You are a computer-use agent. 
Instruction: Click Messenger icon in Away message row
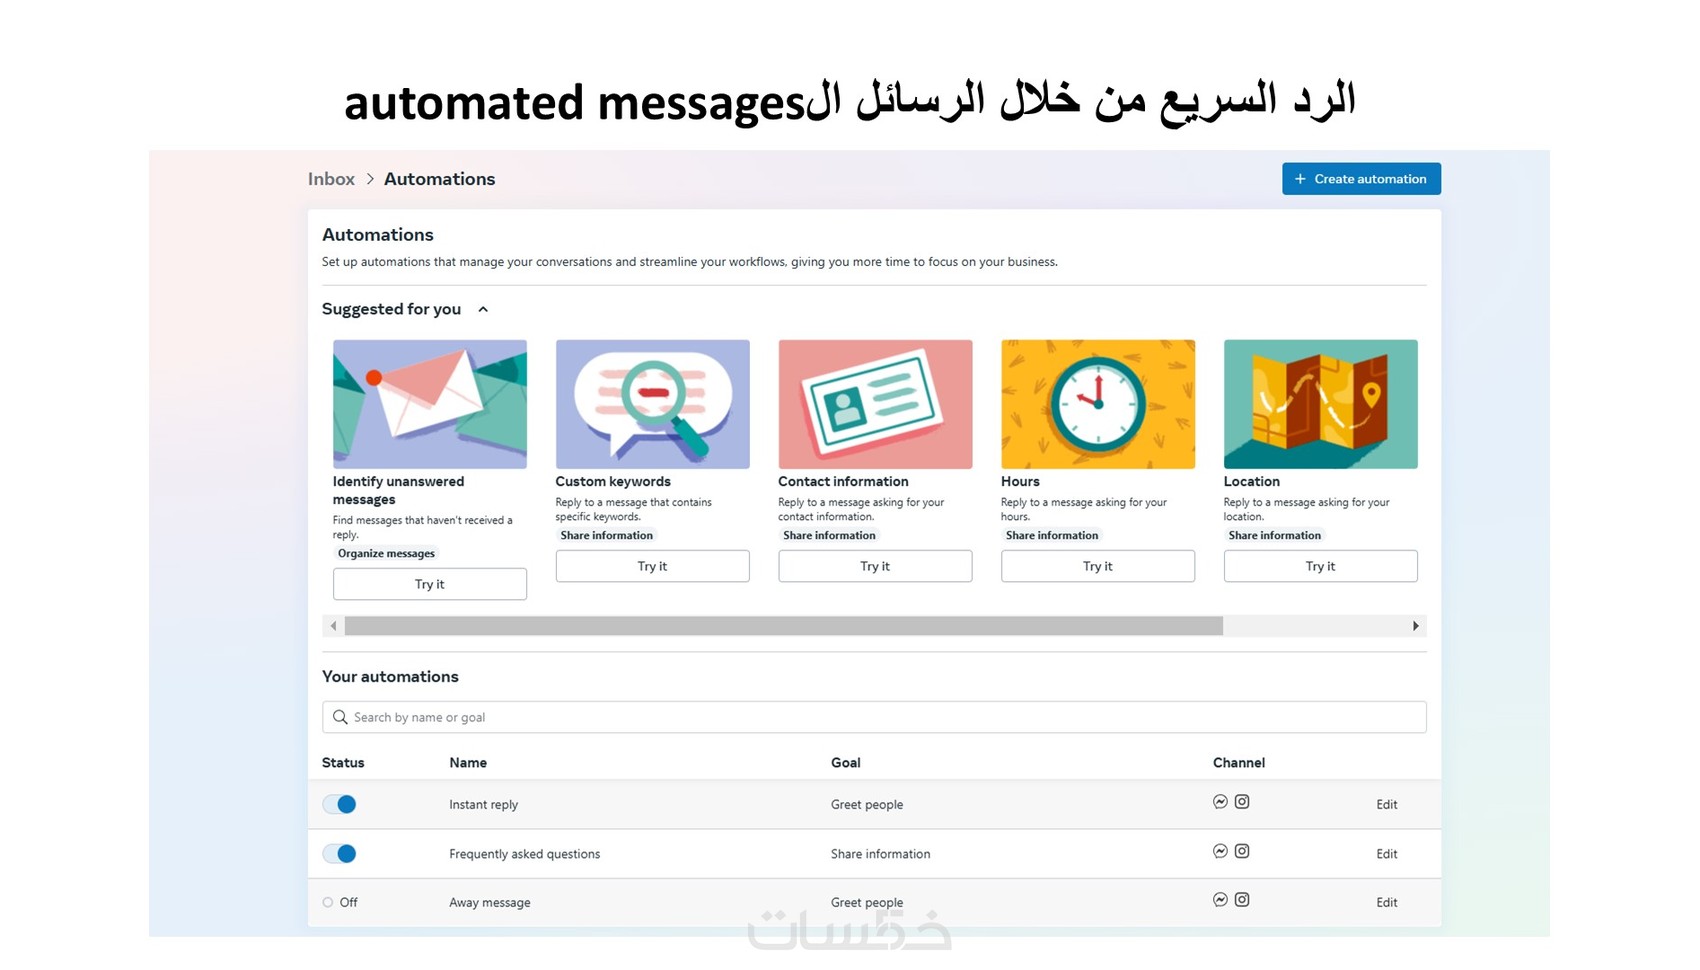(x=1220, y=900)
